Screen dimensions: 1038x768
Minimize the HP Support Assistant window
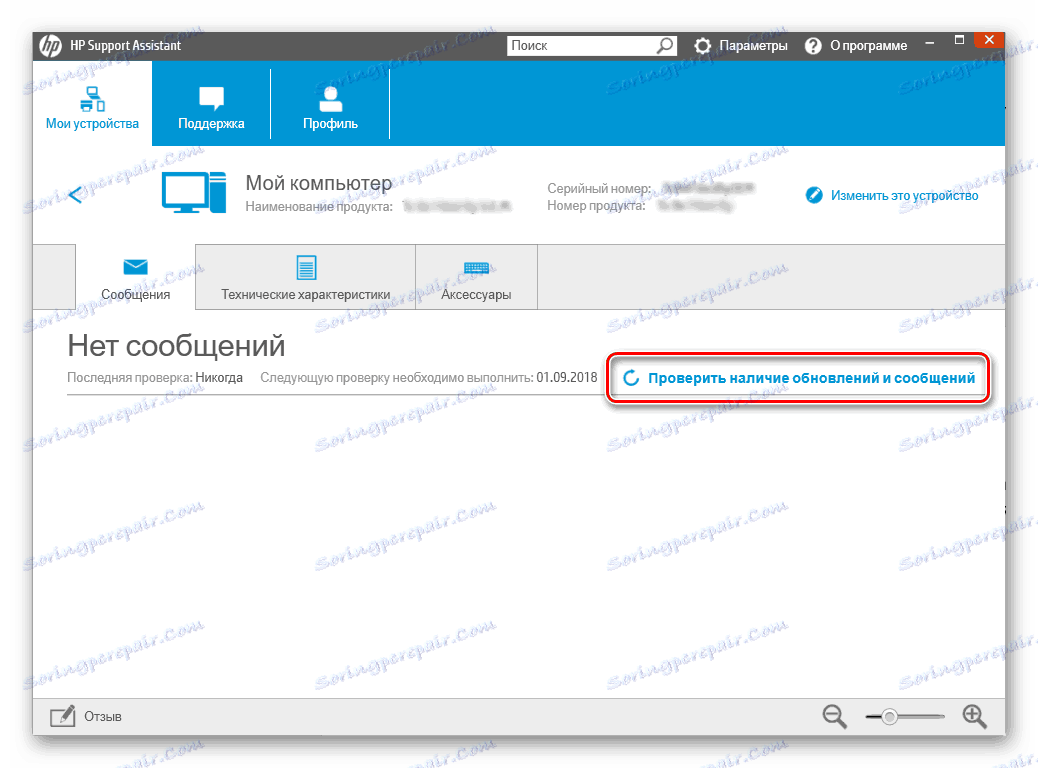click(x=930, y=42)
